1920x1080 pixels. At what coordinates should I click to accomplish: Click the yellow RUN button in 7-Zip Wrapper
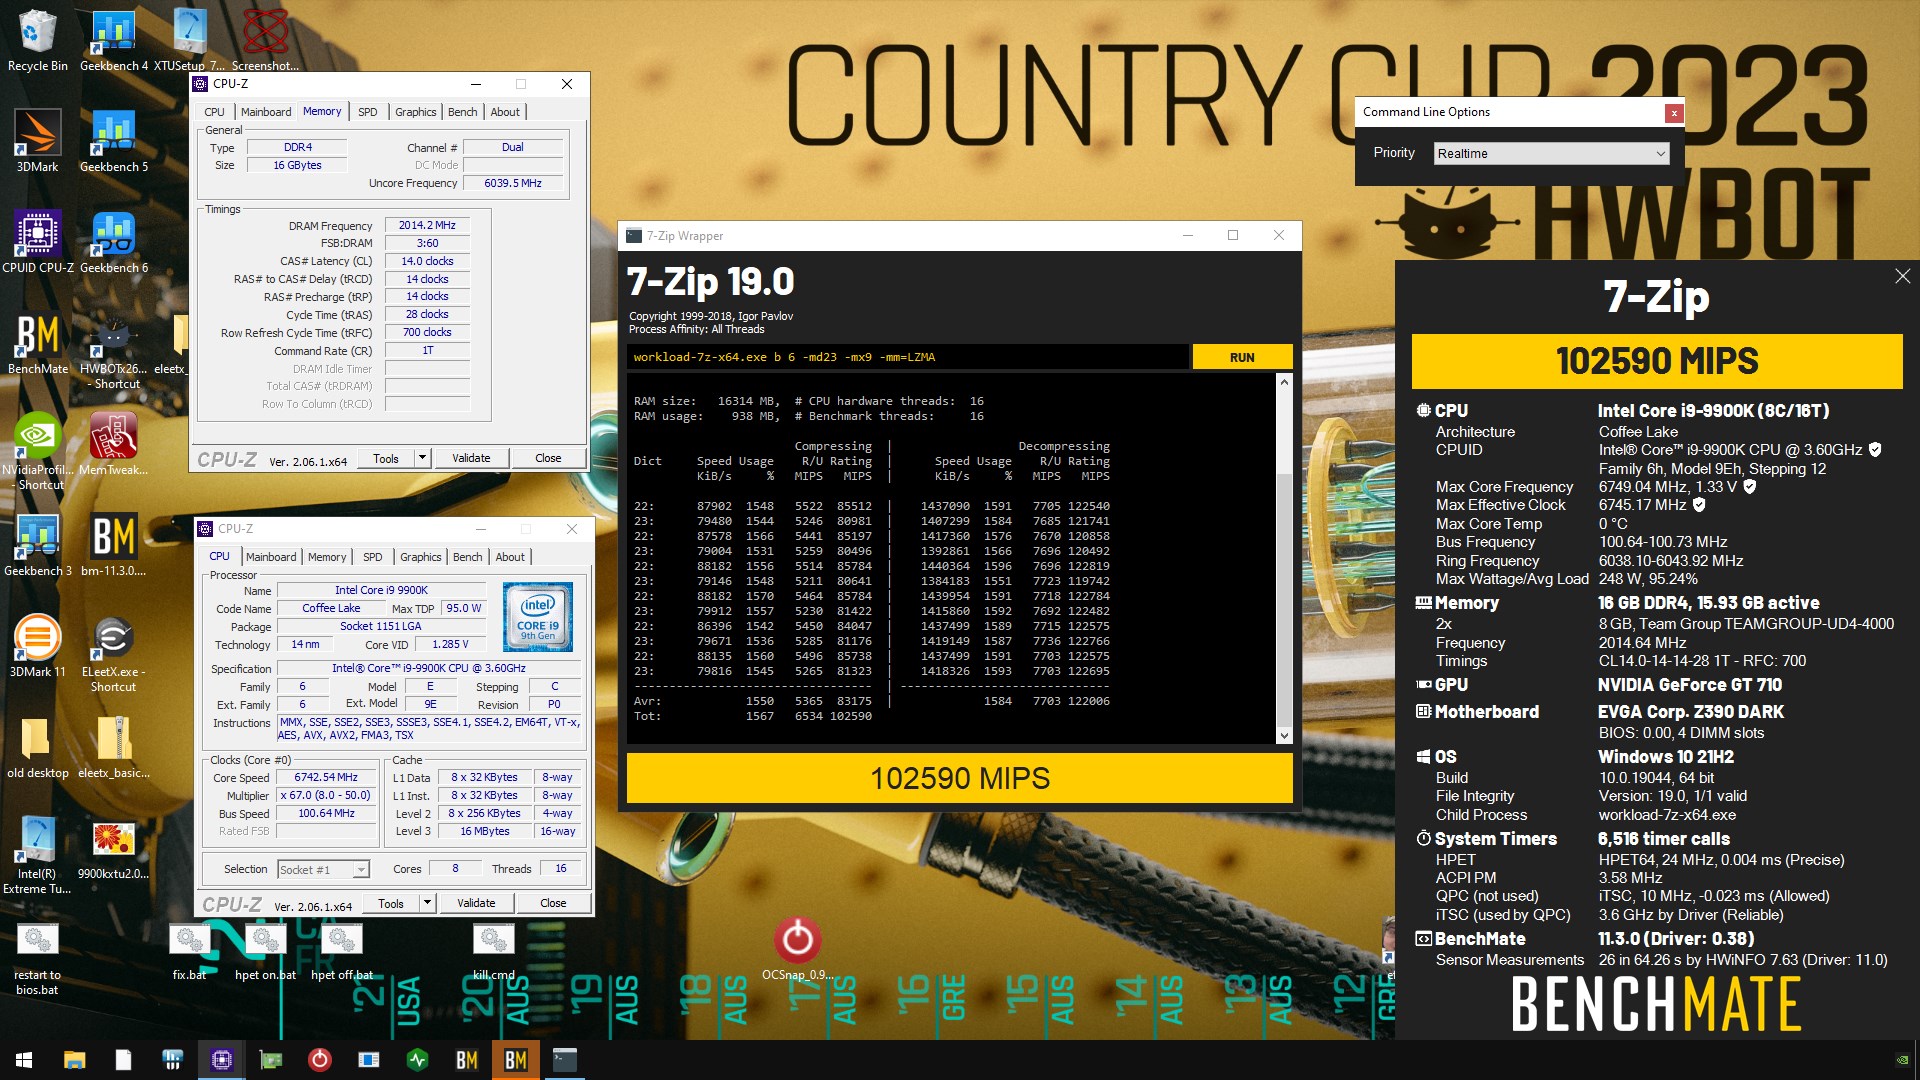(1242, 357)
